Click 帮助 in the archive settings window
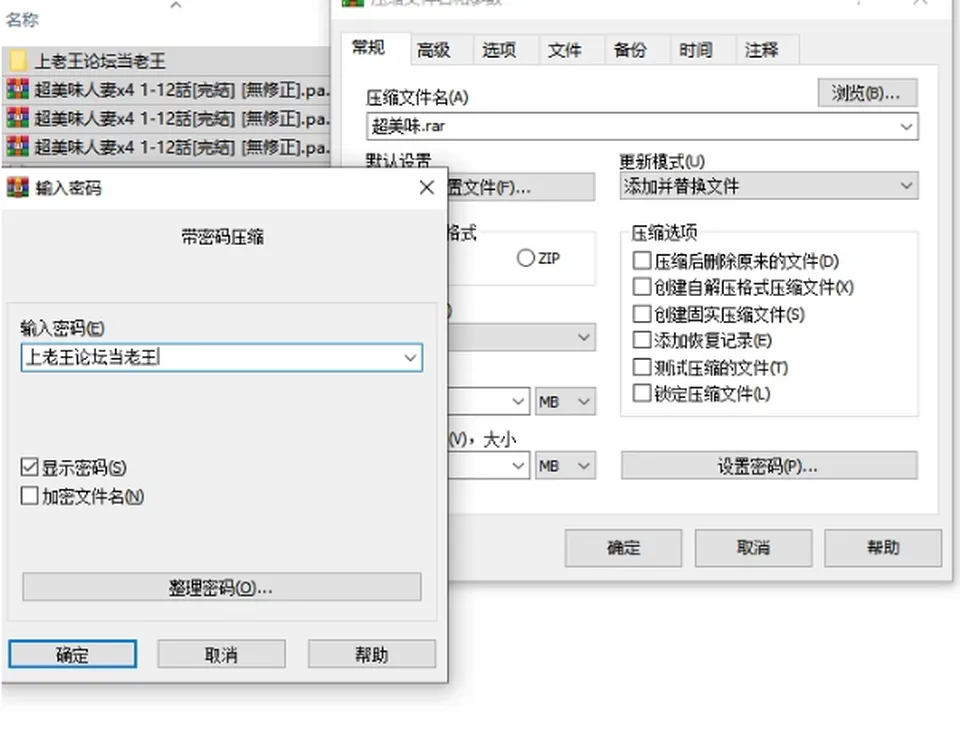 point(883,548)
